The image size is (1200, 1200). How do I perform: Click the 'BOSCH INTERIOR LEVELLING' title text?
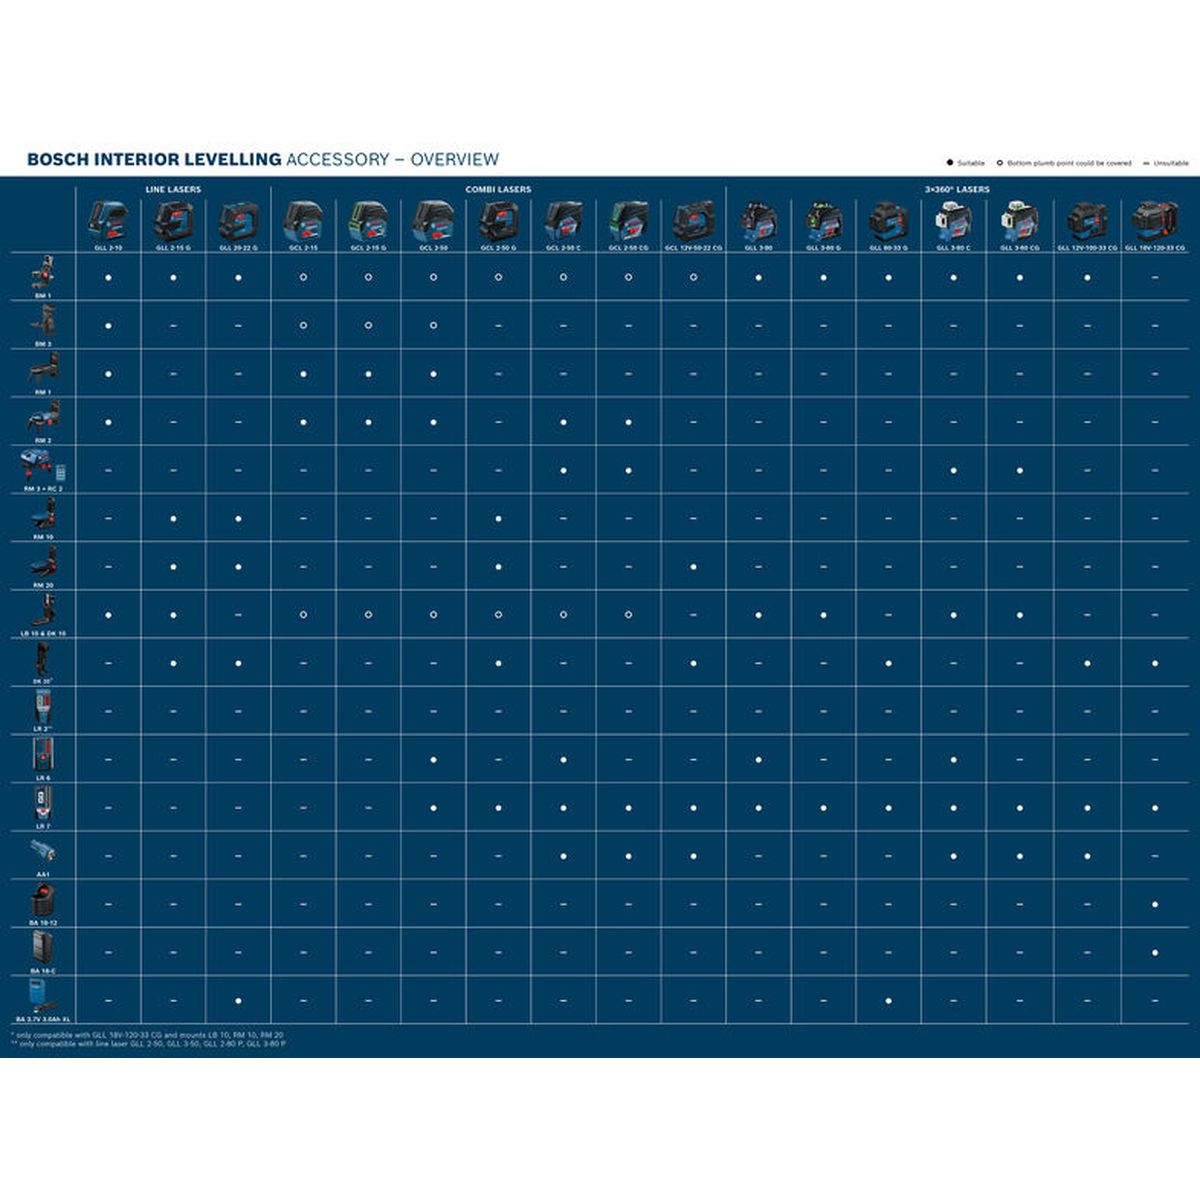[x=154, y=159]
